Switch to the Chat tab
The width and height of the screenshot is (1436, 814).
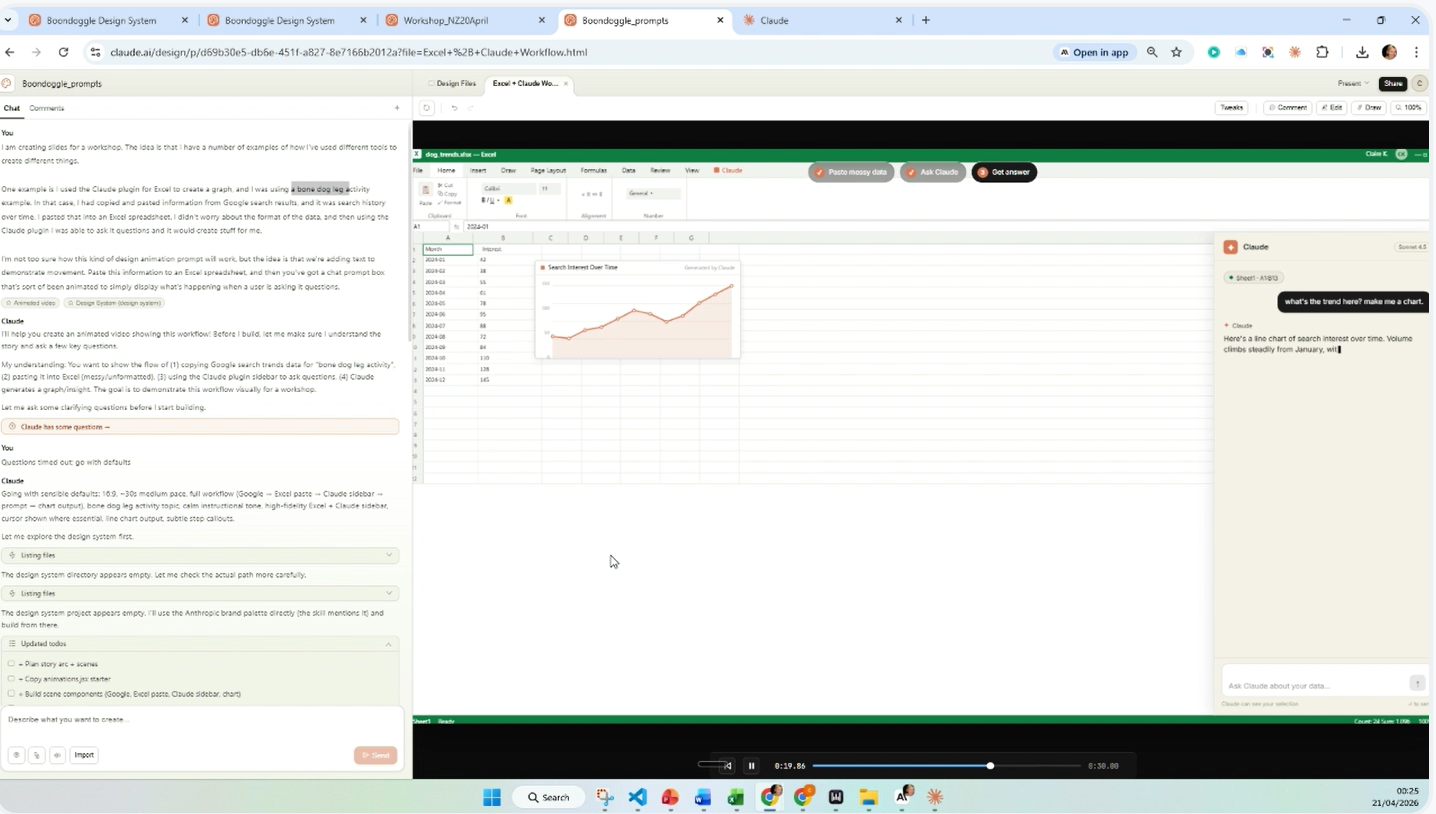(x=12, y=108)
